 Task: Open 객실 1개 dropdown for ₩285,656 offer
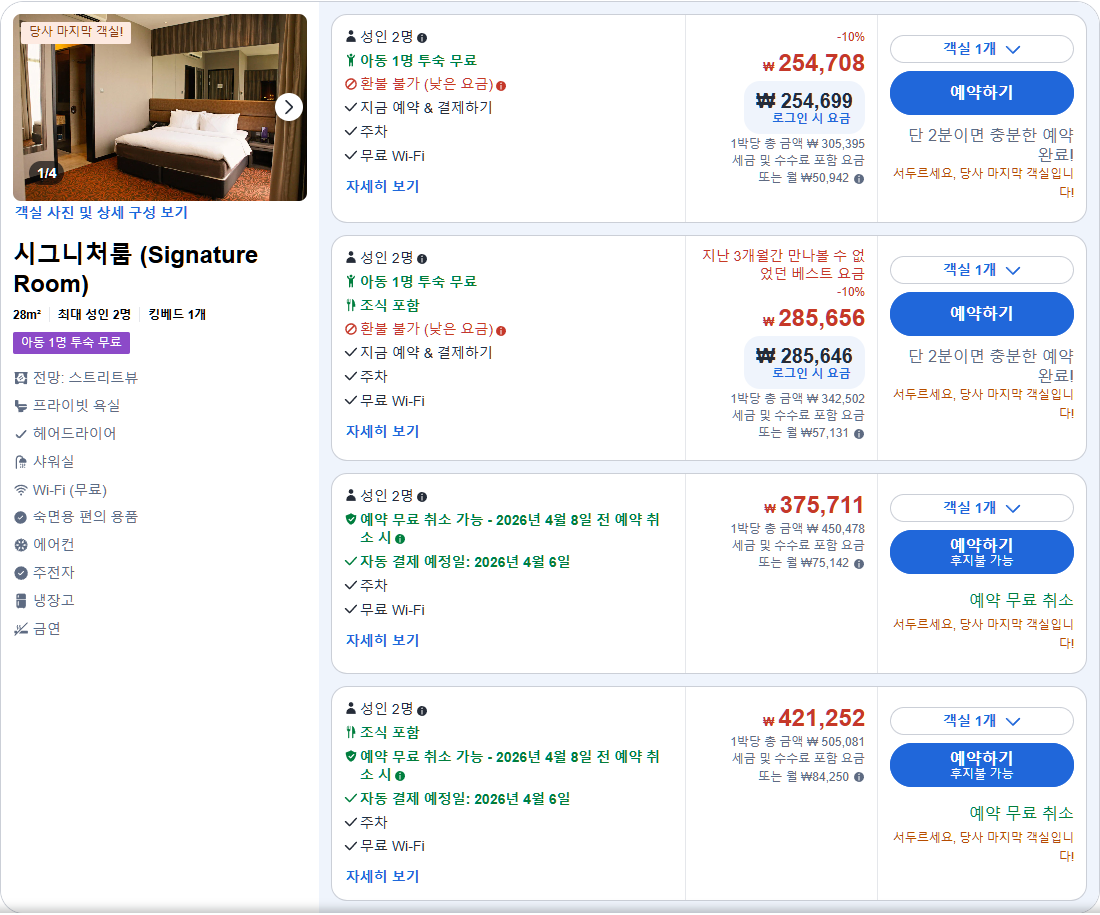[981, 270]
